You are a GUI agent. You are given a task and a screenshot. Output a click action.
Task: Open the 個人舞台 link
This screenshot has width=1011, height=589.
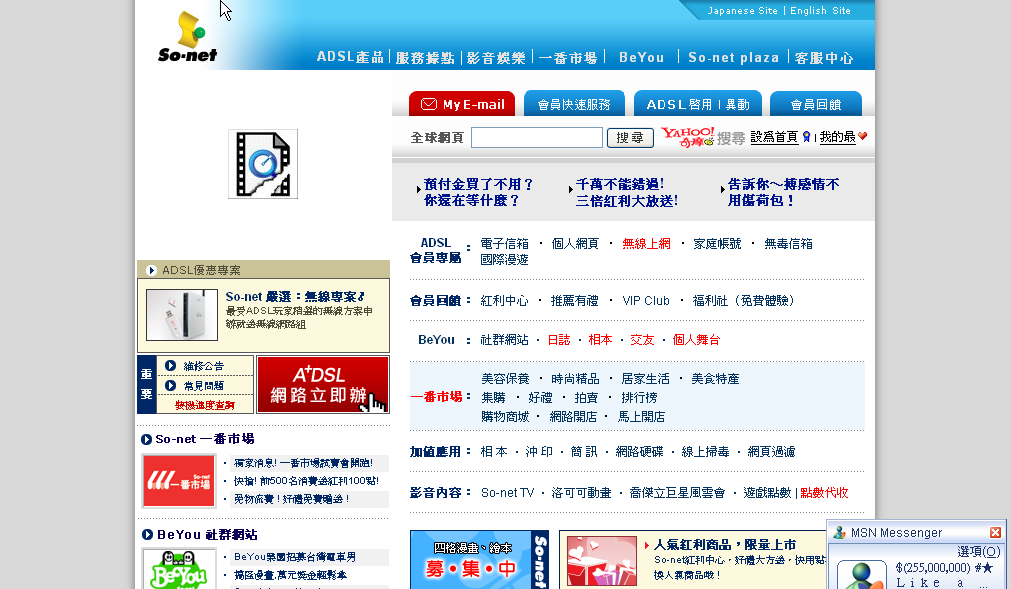coord(696,340)
